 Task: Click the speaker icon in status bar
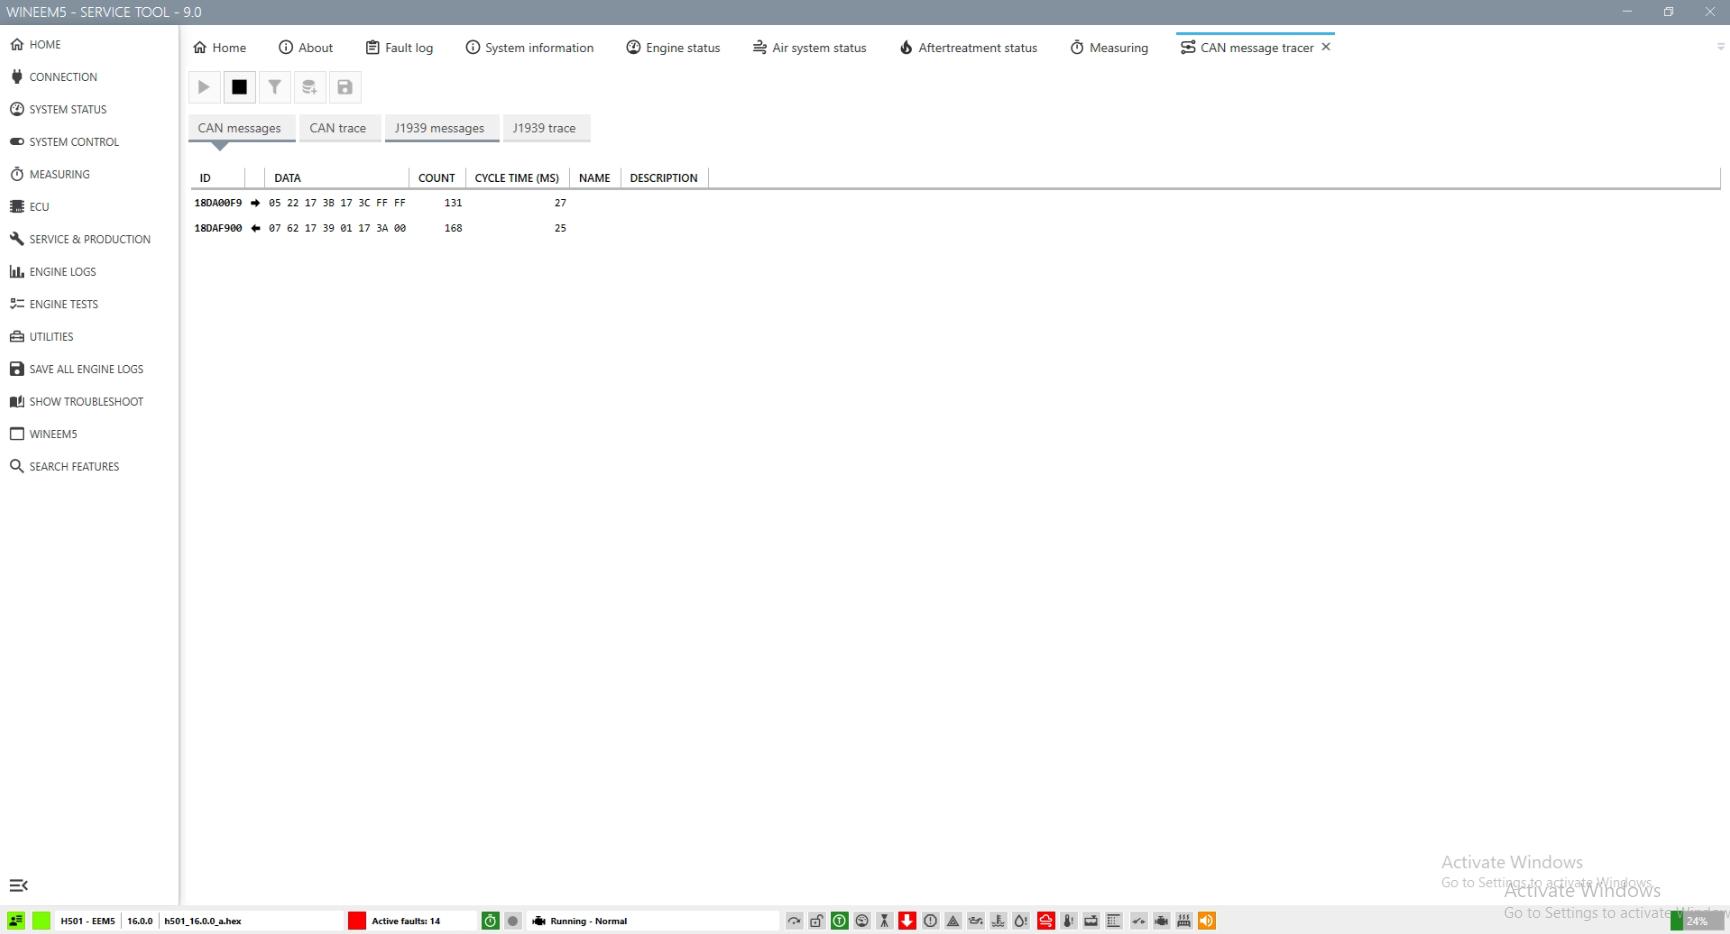[1207, 921]
